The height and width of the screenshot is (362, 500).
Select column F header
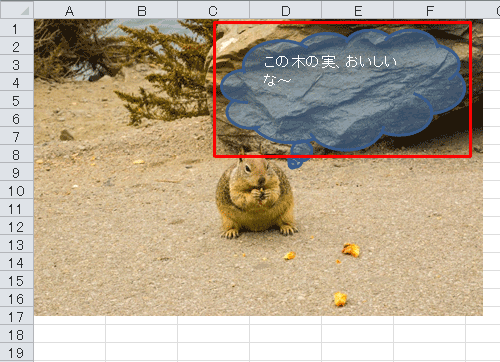click(430, 10)
